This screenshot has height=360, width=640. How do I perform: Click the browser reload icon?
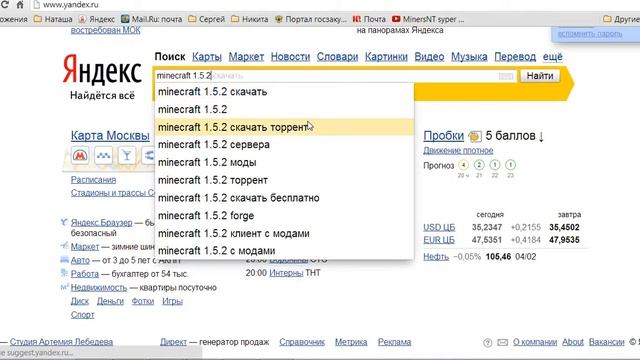click(5, 5)
